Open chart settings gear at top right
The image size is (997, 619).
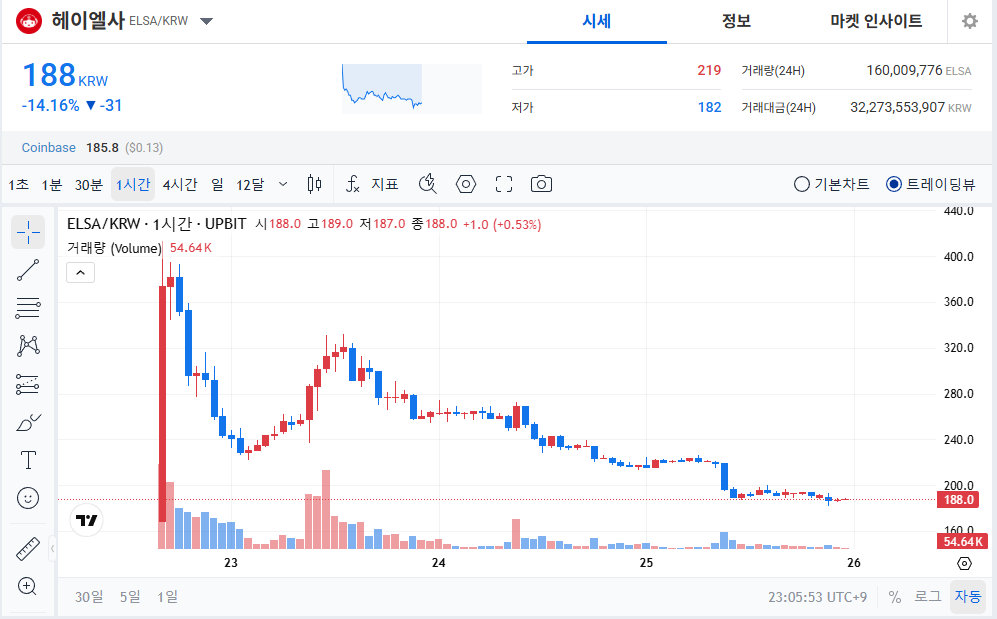click(970, 22)
